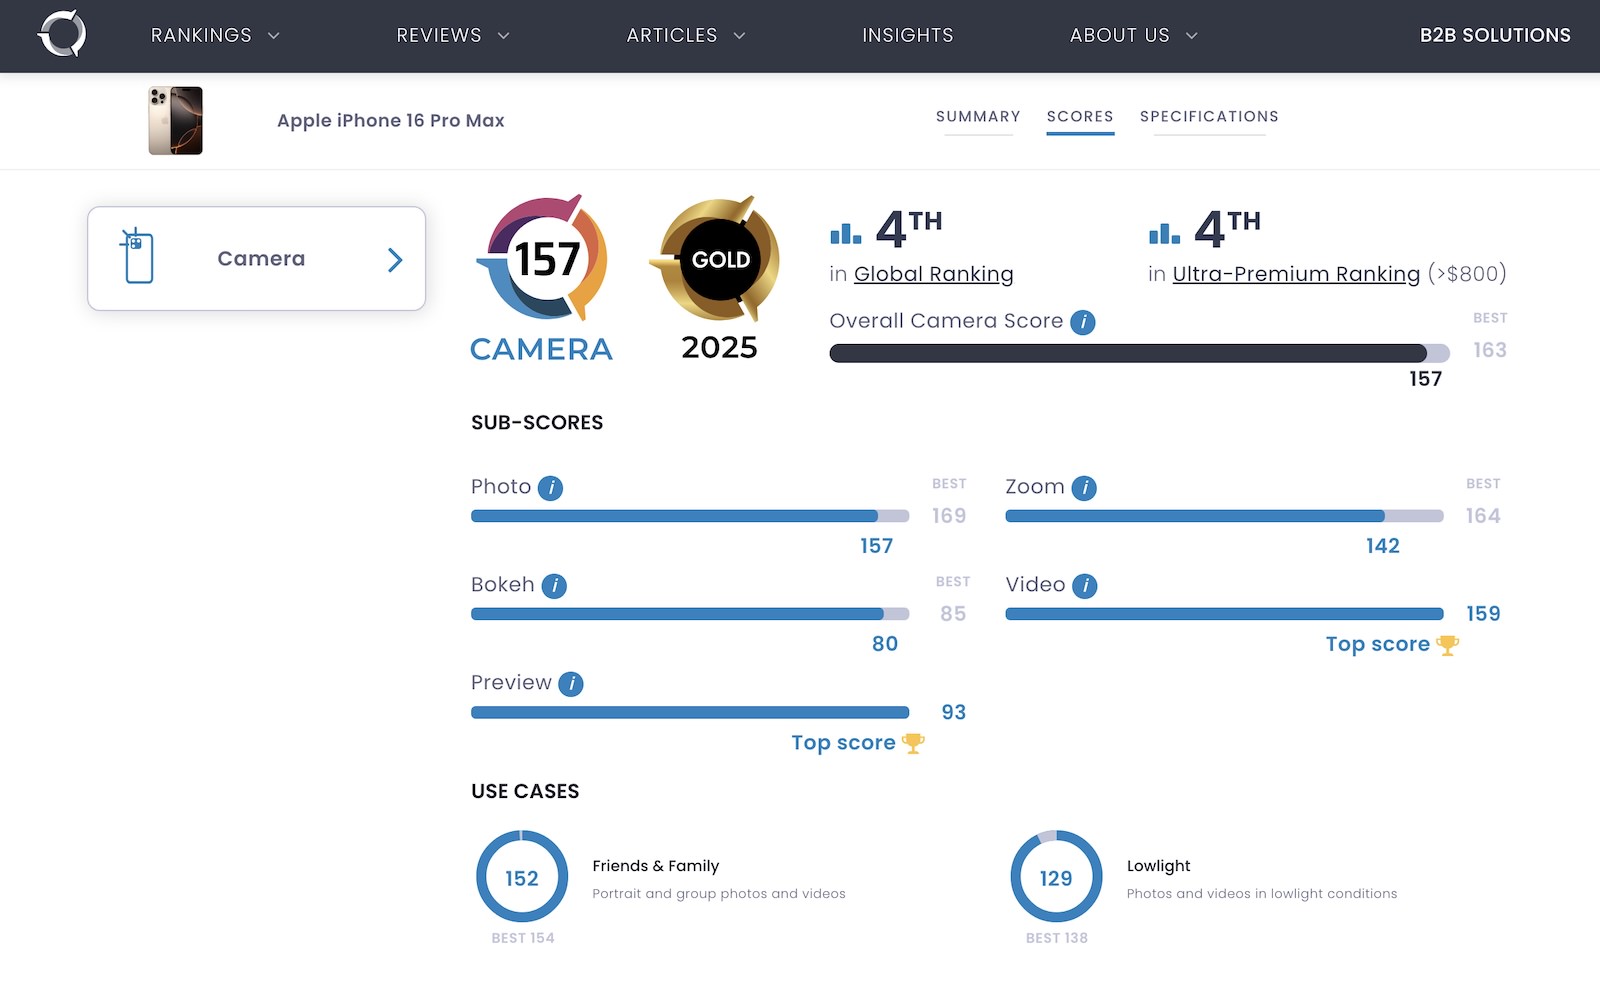Viewport: 1600px width, 996px height.
Task: Open the info icon next to Zoom
Action: (x=1084, y=488)
